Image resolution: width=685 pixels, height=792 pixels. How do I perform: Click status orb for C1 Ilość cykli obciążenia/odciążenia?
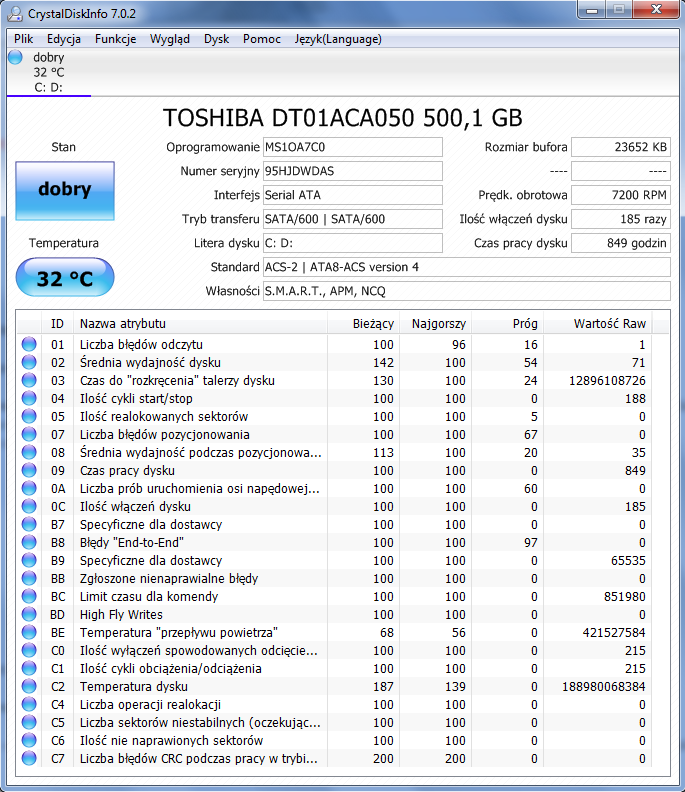coord(29,668)
